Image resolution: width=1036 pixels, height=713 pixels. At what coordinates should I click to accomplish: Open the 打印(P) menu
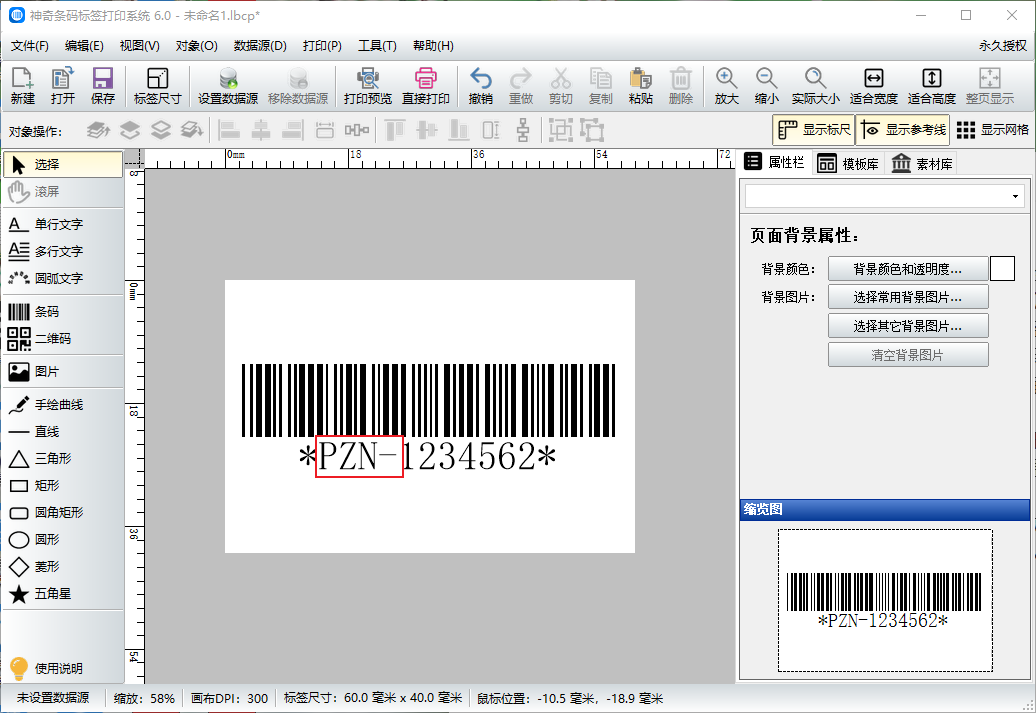322,46
